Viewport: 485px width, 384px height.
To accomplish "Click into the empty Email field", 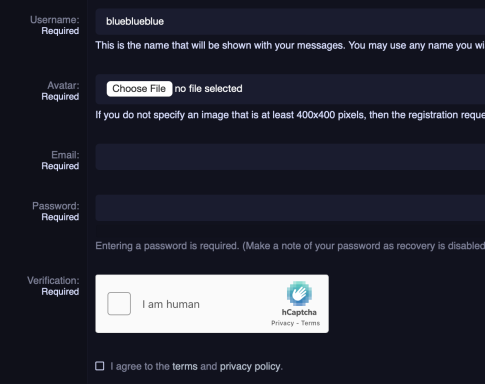I will 290,157.
